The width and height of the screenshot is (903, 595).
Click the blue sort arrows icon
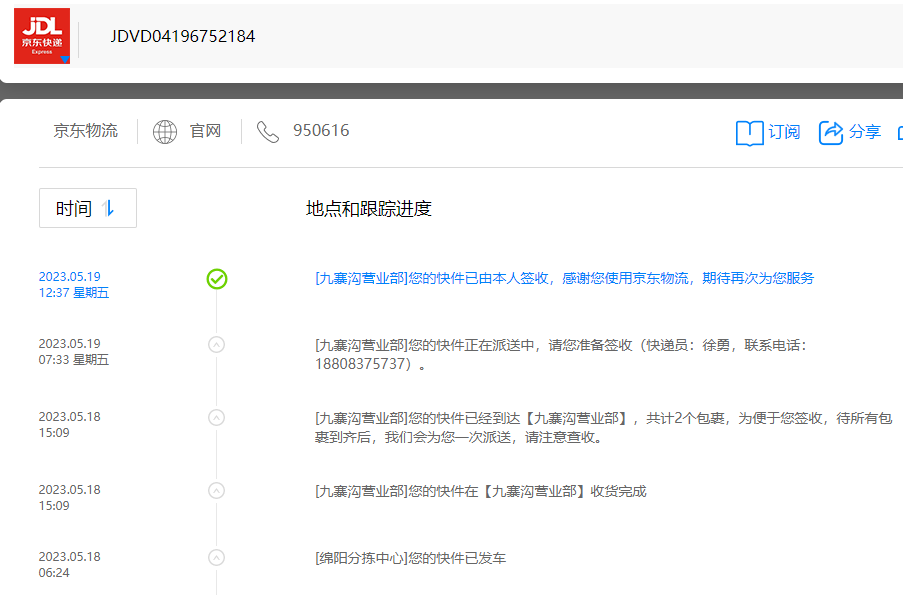(108, 208)
